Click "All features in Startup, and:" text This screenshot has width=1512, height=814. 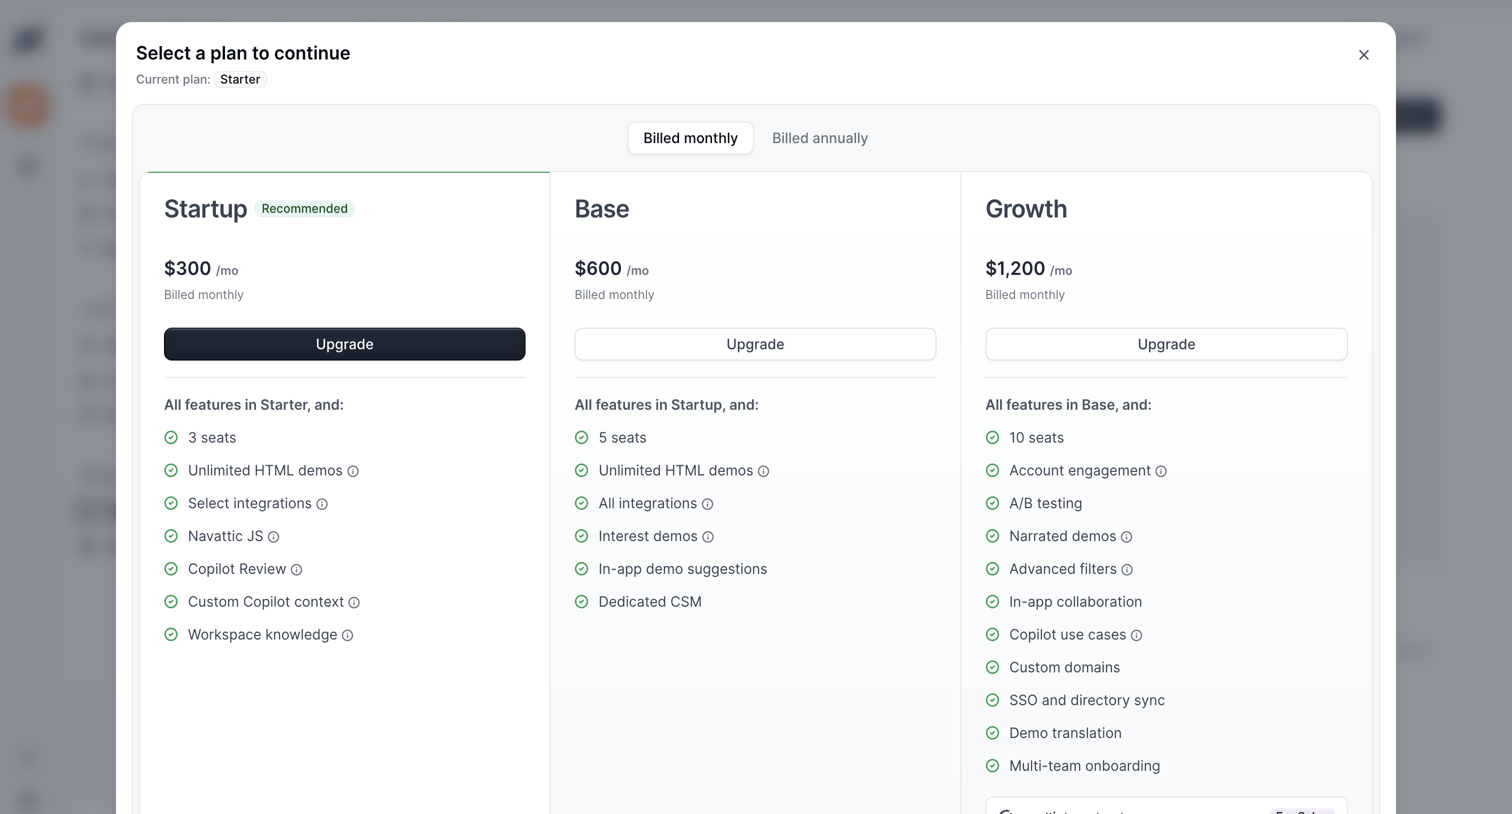click(666, 405)
